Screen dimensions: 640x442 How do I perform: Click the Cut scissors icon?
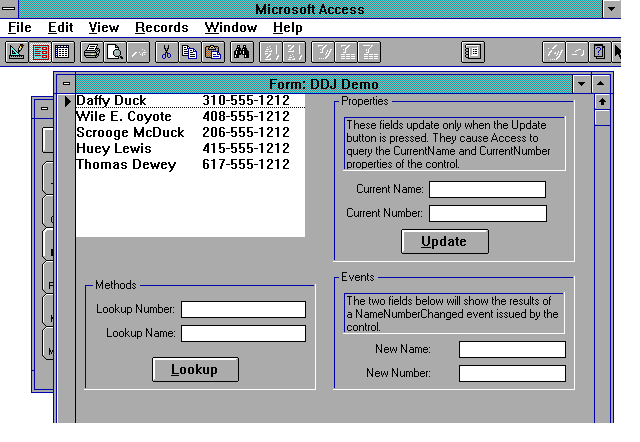pyautogui.click(x=167, y=51)
